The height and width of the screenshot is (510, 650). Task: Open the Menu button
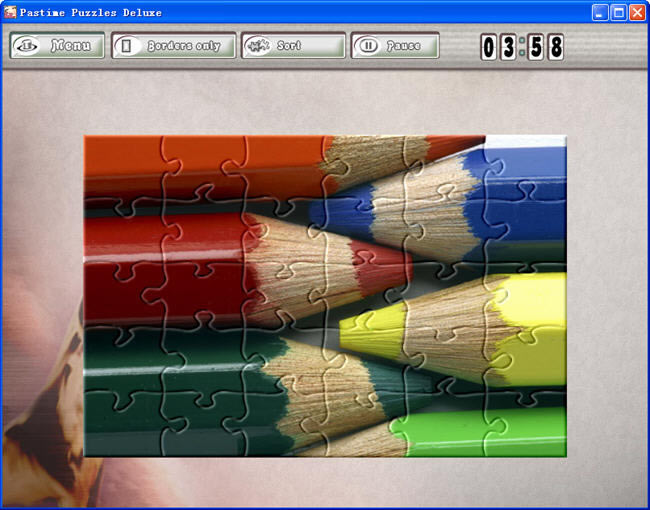tap(57, 46)
